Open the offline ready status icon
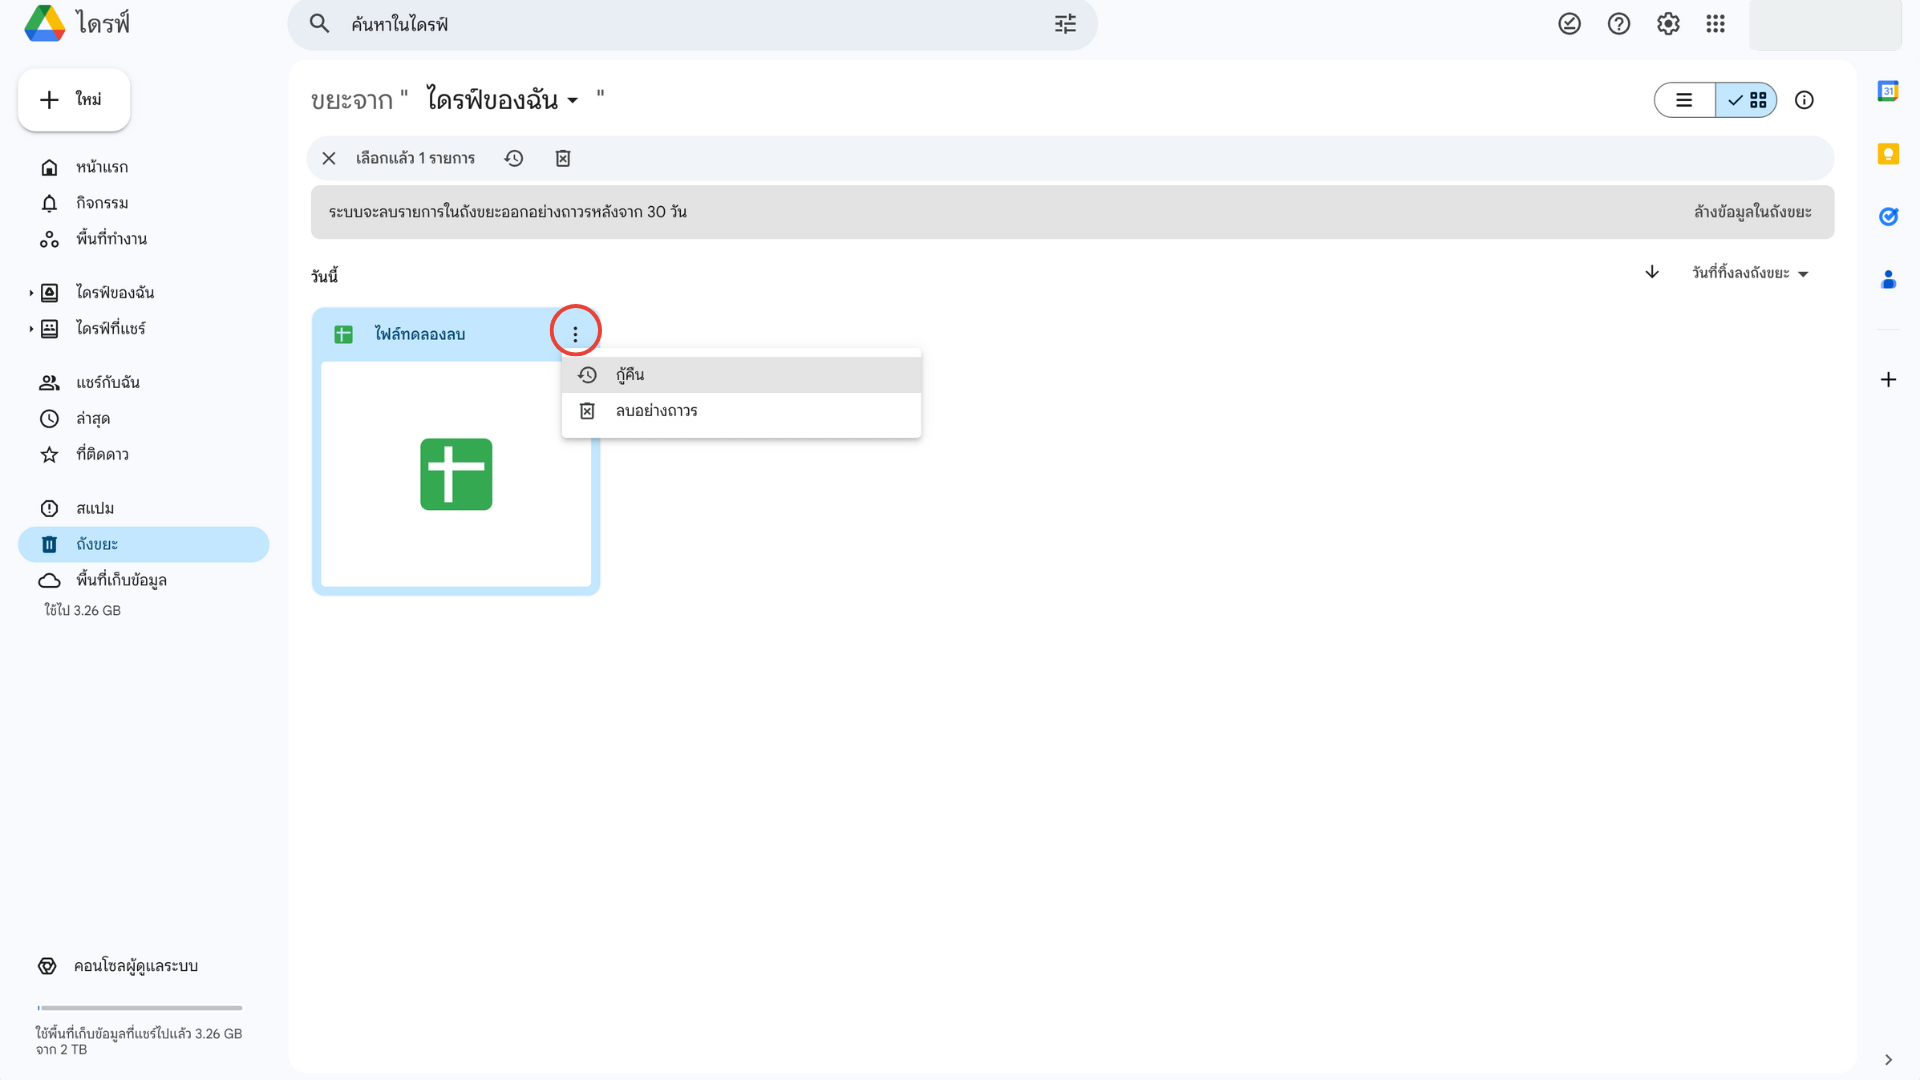The image size is (1920, 1080). coord(1569,23)
